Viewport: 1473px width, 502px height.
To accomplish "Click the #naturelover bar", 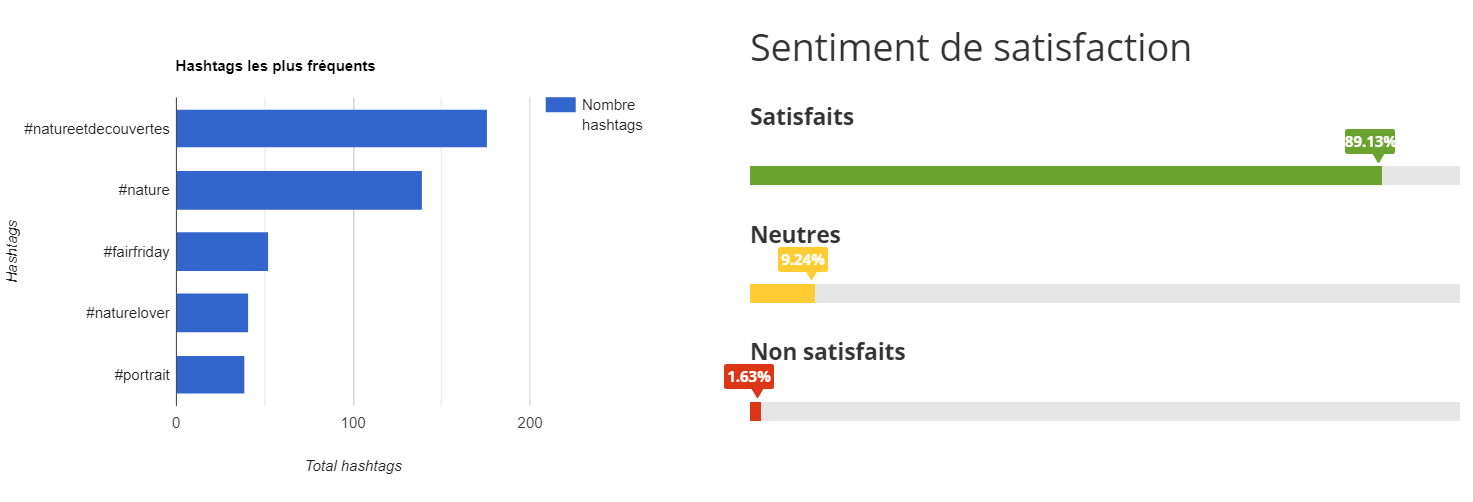I will coord(212,313).
